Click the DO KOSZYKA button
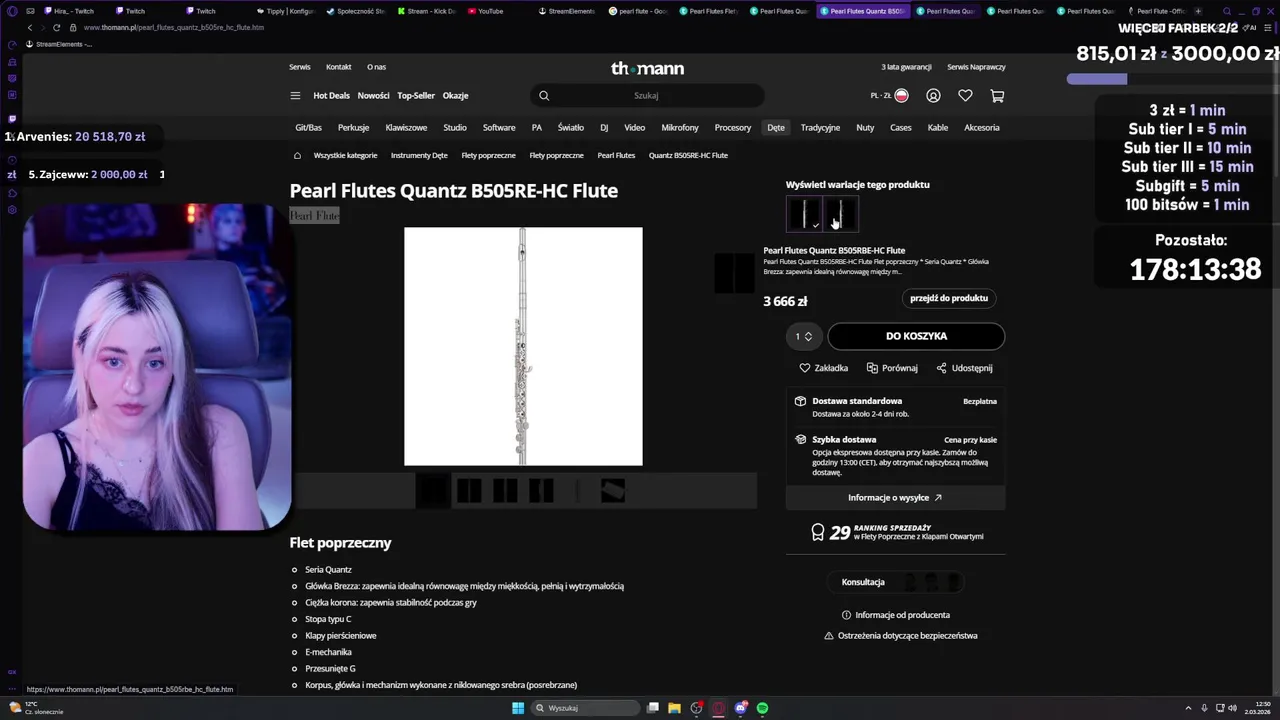The width and height of the screenshot is (1280, 720). pos(916,336)
